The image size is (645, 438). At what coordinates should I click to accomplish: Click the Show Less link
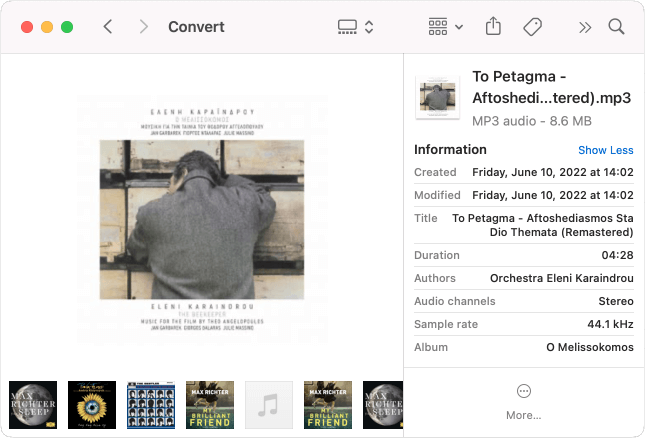click(606, 150)
